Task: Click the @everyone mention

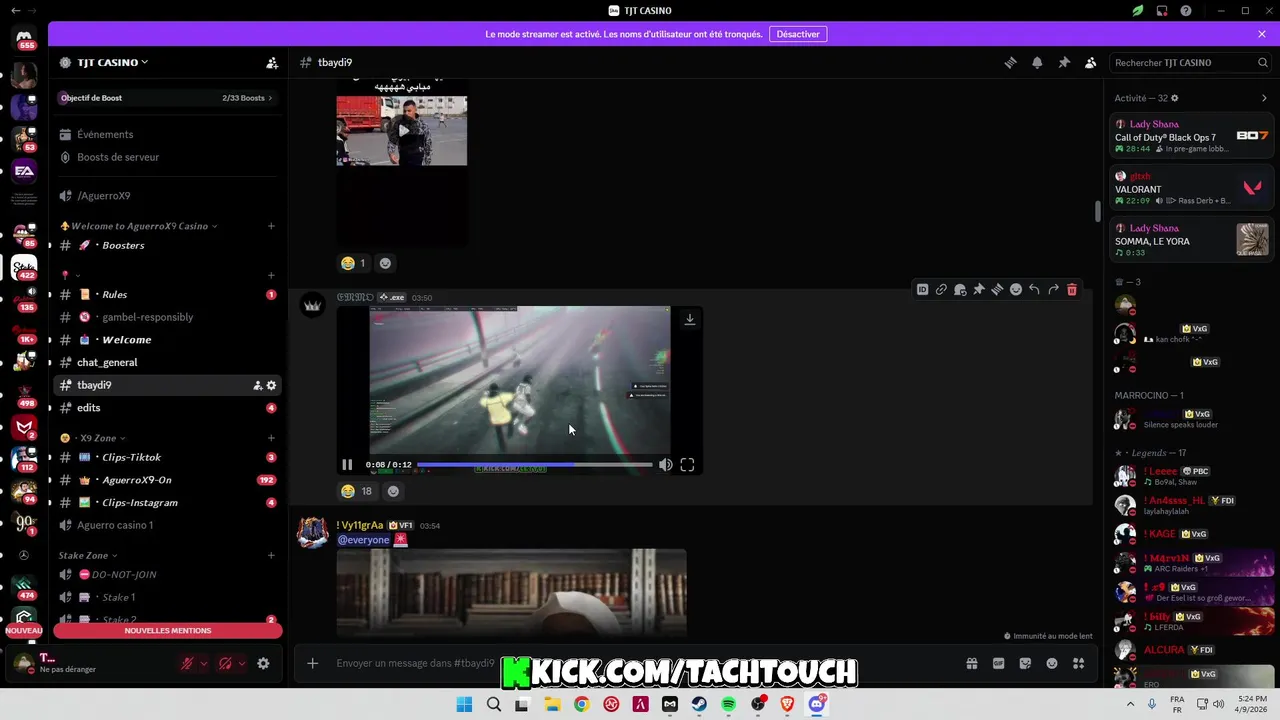Action: pos(363,540)
